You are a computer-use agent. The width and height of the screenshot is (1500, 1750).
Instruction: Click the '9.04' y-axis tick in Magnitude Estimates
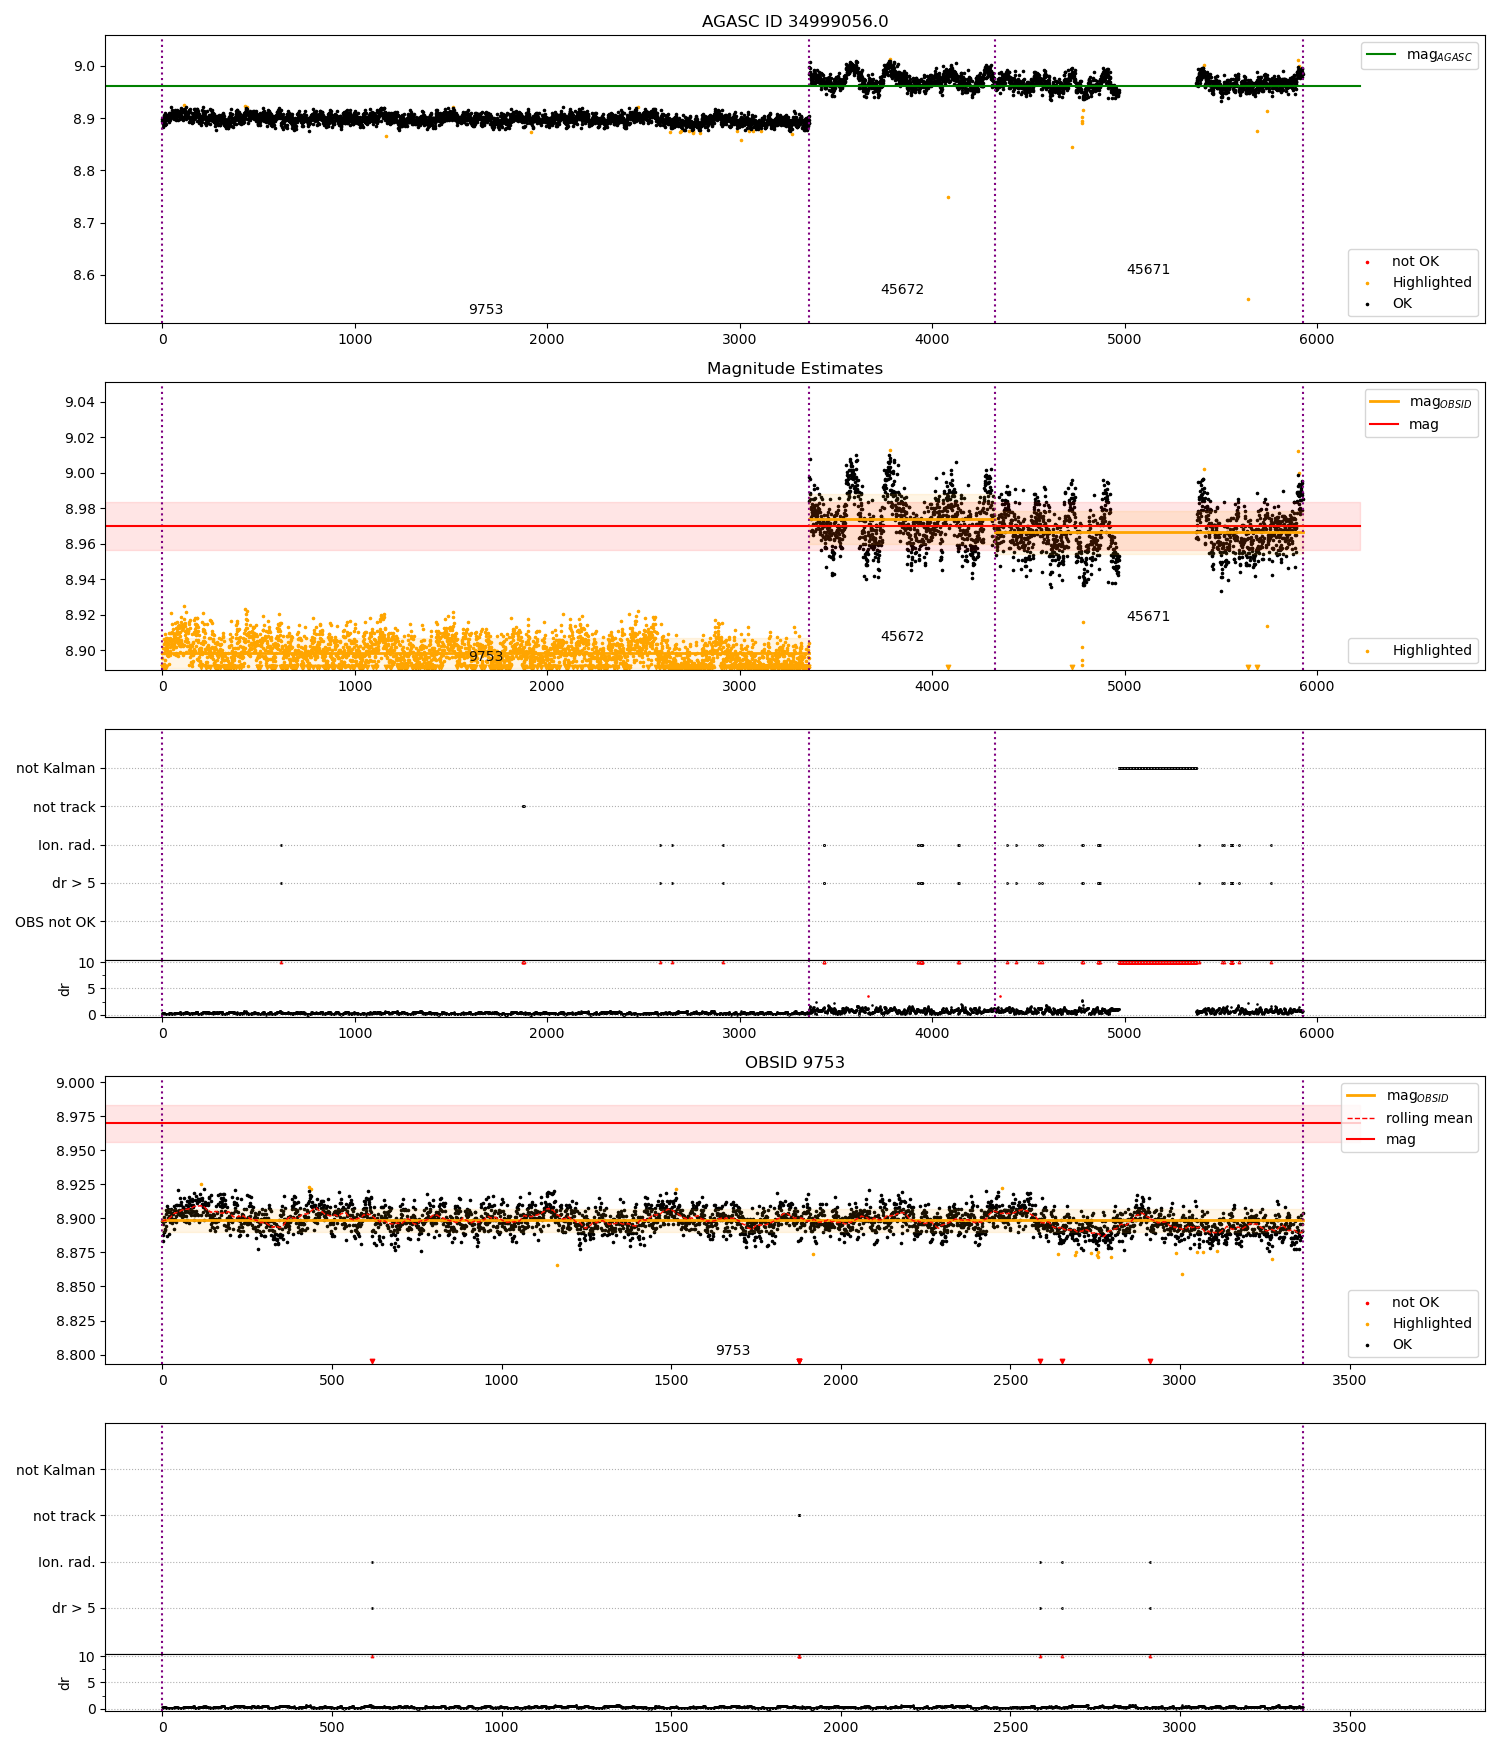(x=80, y=402)
